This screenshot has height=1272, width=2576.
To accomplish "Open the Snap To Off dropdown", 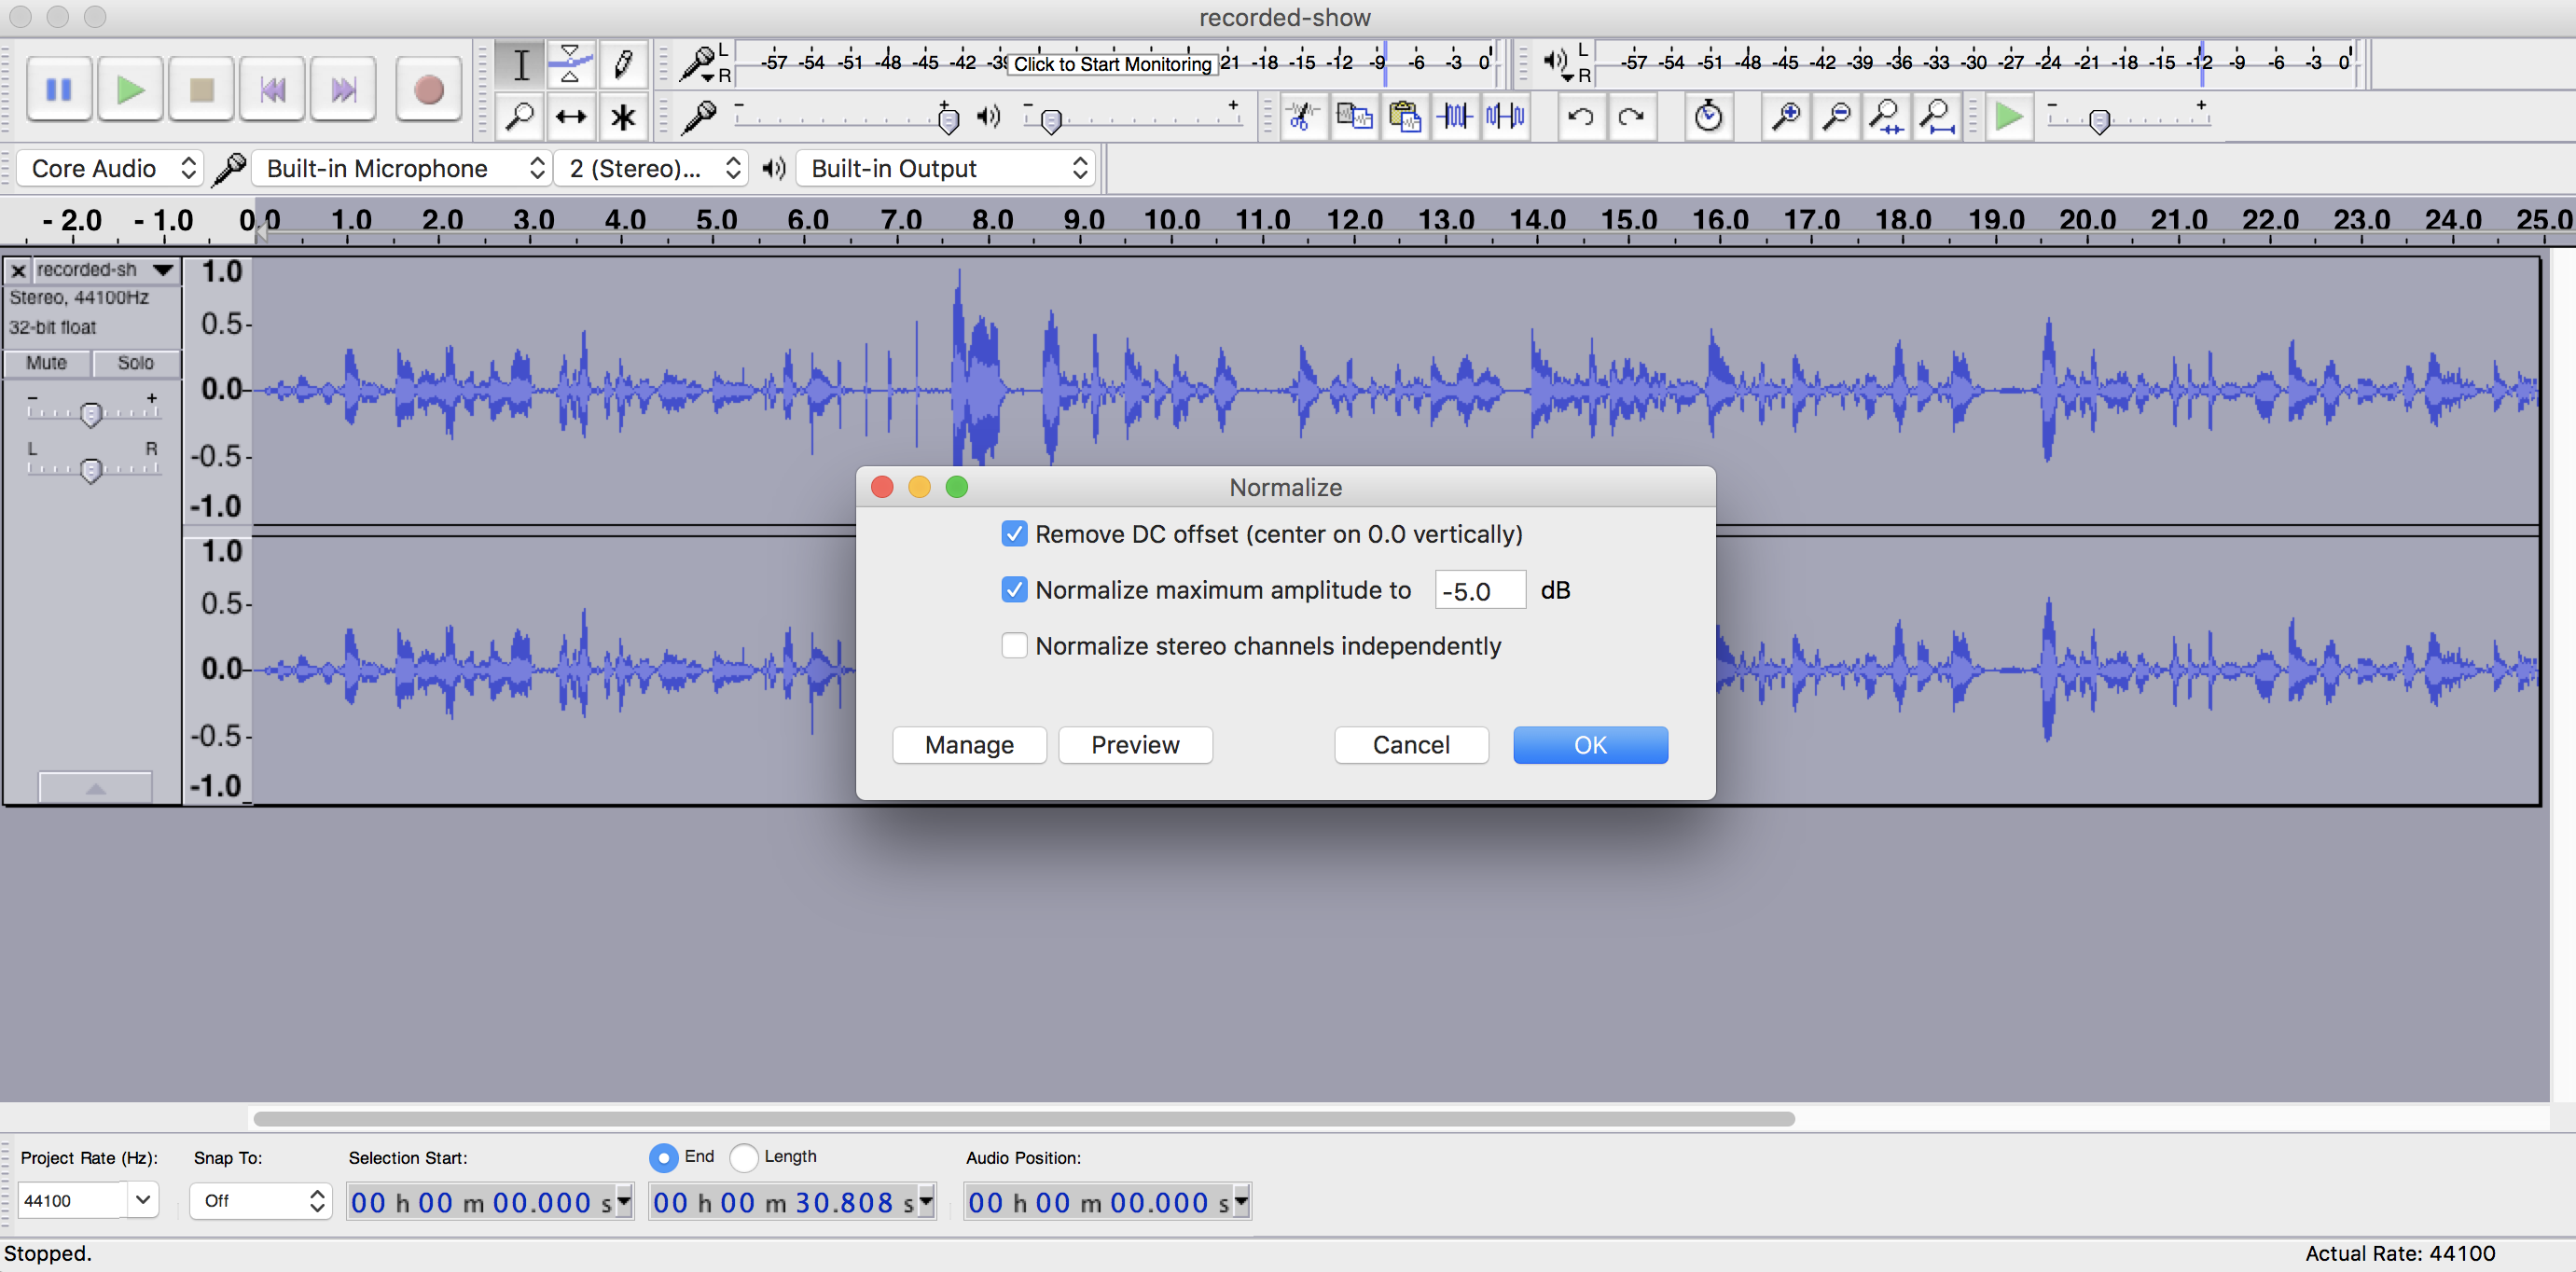I will point(261,1200).
